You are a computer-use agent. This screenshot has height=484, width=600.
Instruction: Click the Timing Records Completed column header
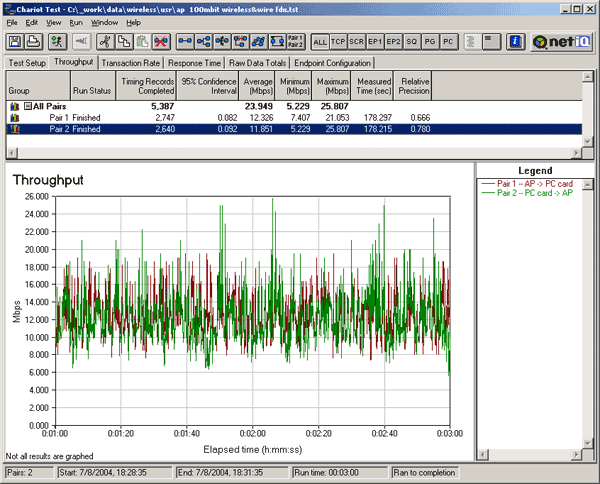146,85
